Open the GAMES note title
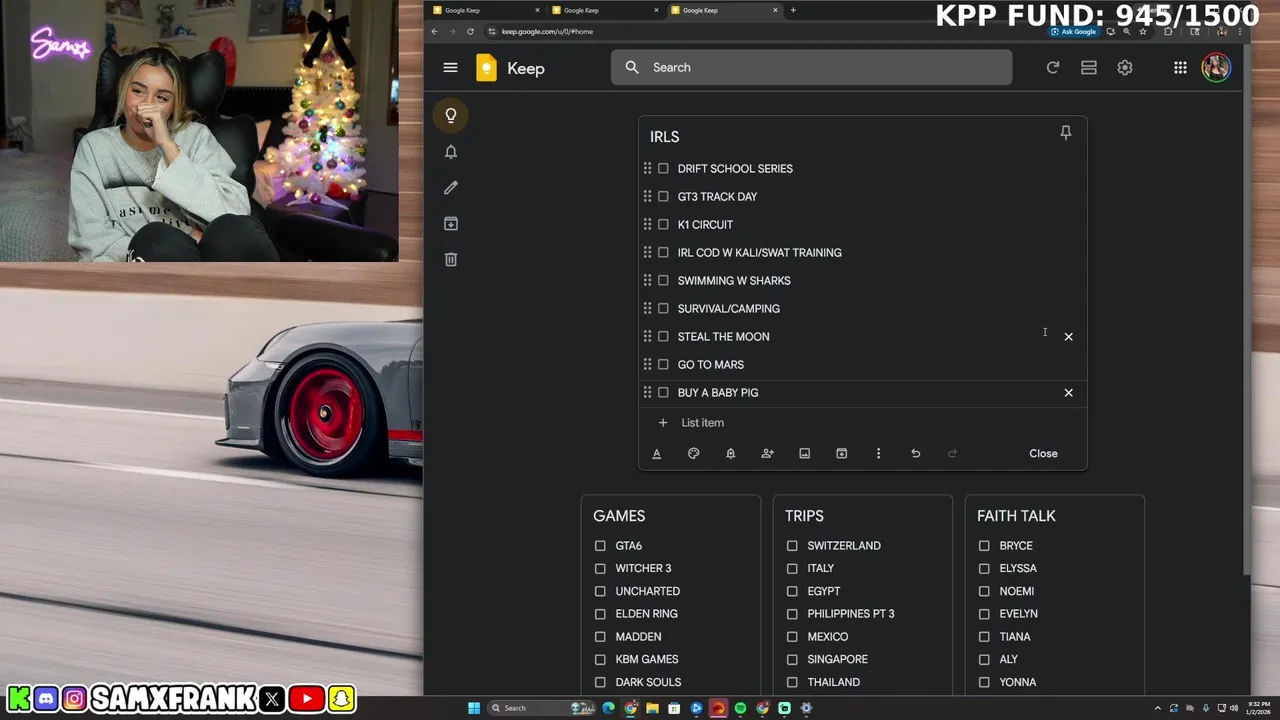Image resolution: width=1280 pixels, height=720 pixels. click(x=619, y=516)
